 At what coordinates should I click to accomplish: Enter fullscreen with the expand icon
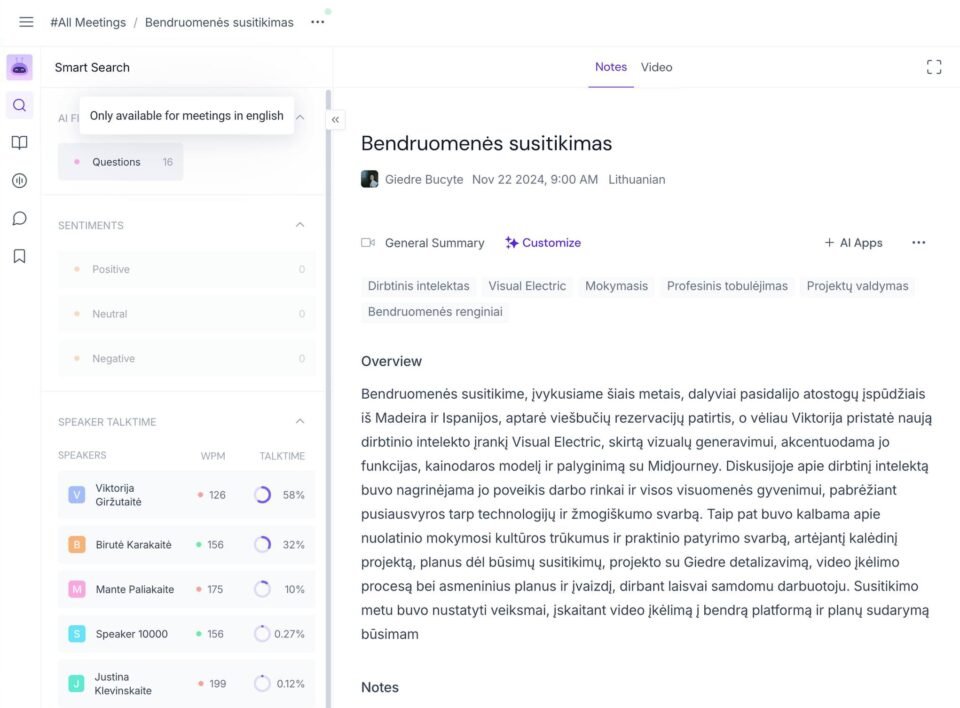(x=934, y=67)
